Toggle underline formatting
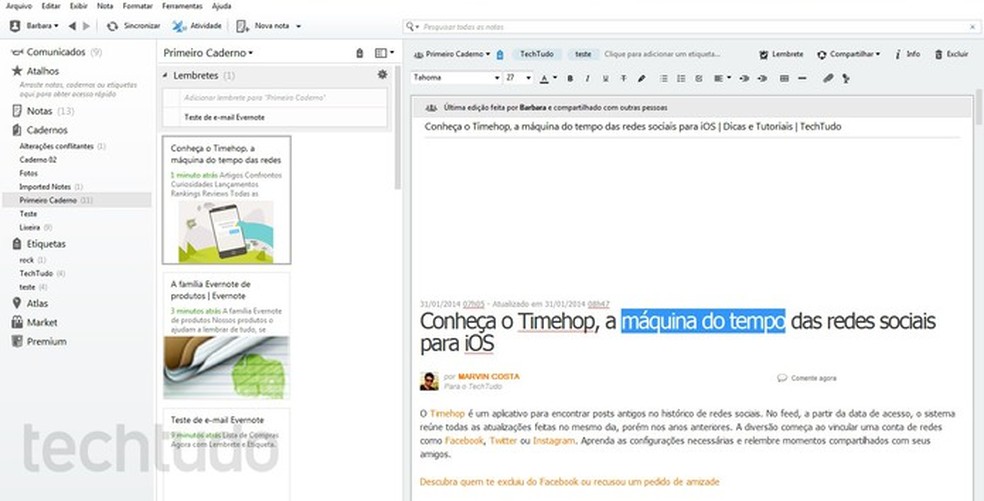Viewport: 984px width, 501px height. click(606, 78)
